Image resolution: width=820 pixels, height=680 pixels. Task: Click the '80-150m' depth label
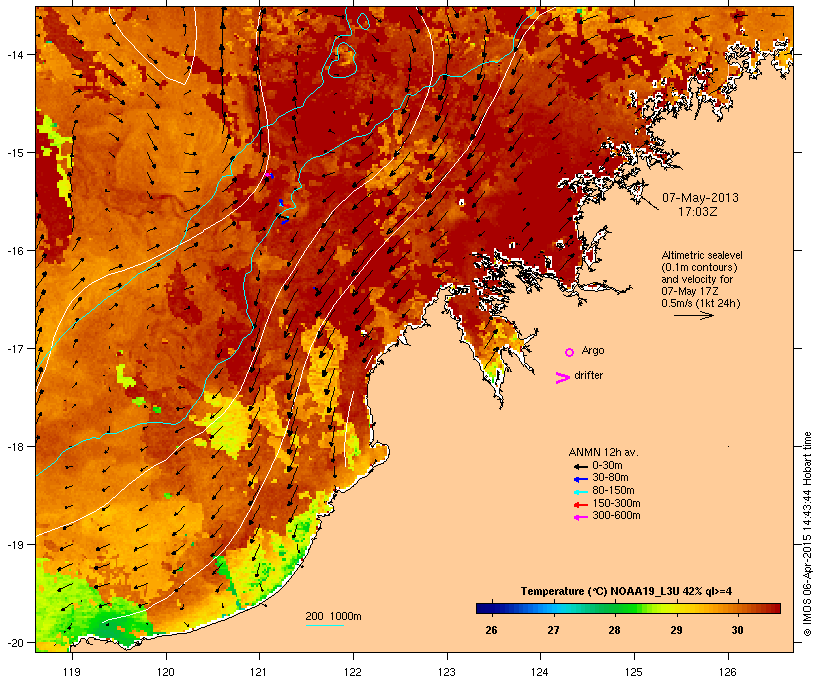pyautogui.click(x=613, y=491)
